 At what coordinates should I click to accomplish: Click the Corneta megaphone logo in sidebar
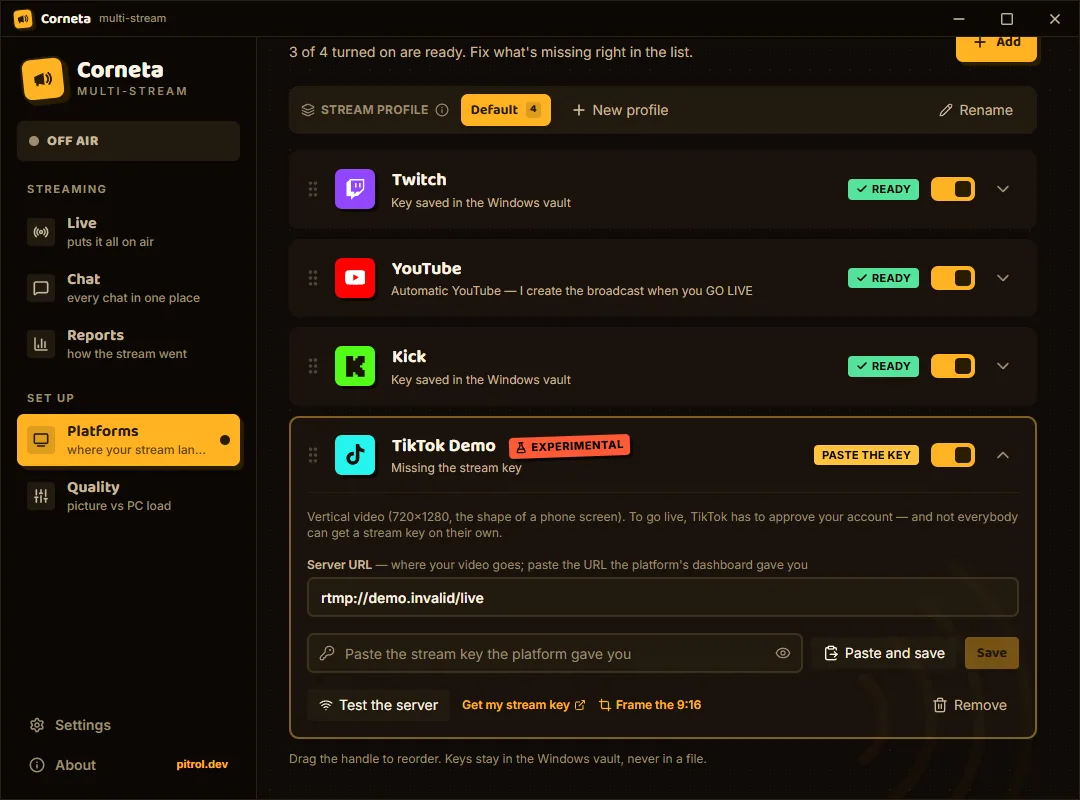coord(43,79)
